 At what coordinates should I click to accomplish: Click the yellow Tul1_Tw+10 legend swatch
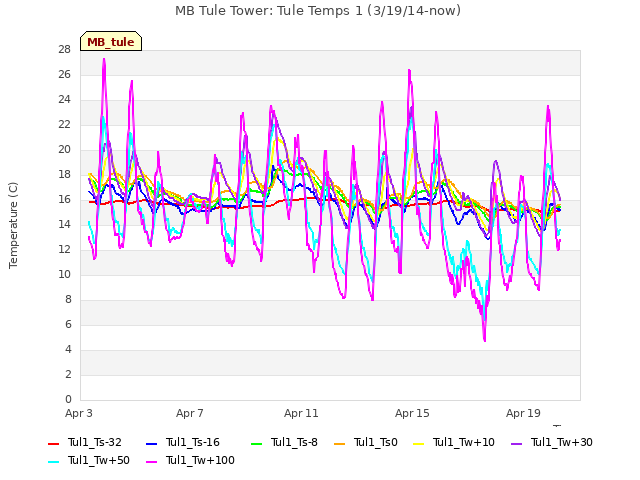click(x=418, y=444)
